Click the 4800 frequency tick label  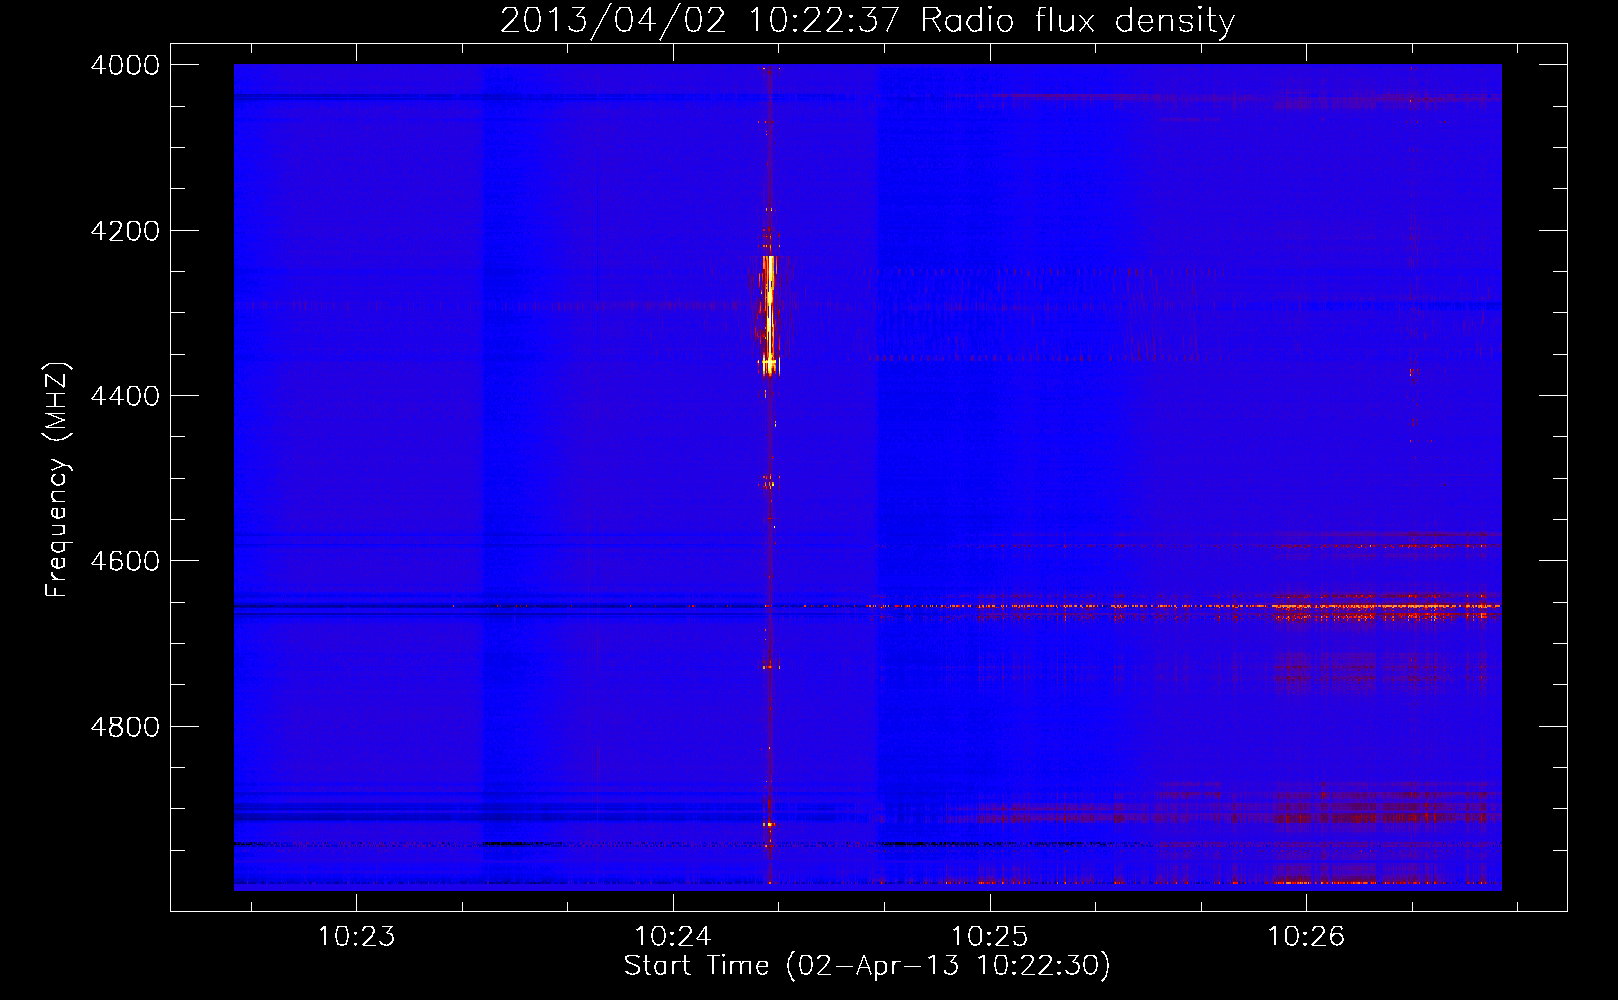[125, 727]
